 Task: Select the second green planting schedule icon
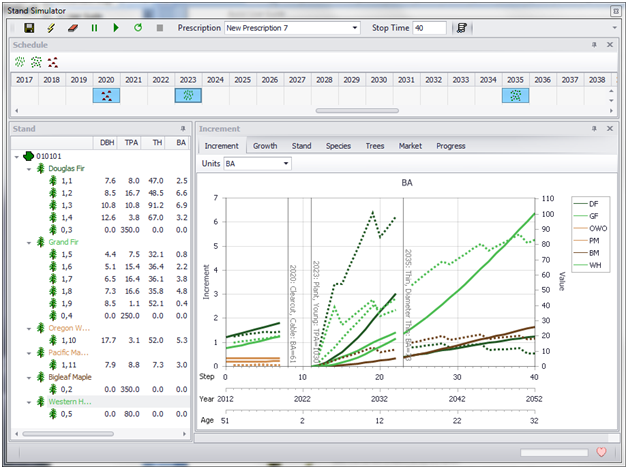pyautogui.click(x=36, y=62)
